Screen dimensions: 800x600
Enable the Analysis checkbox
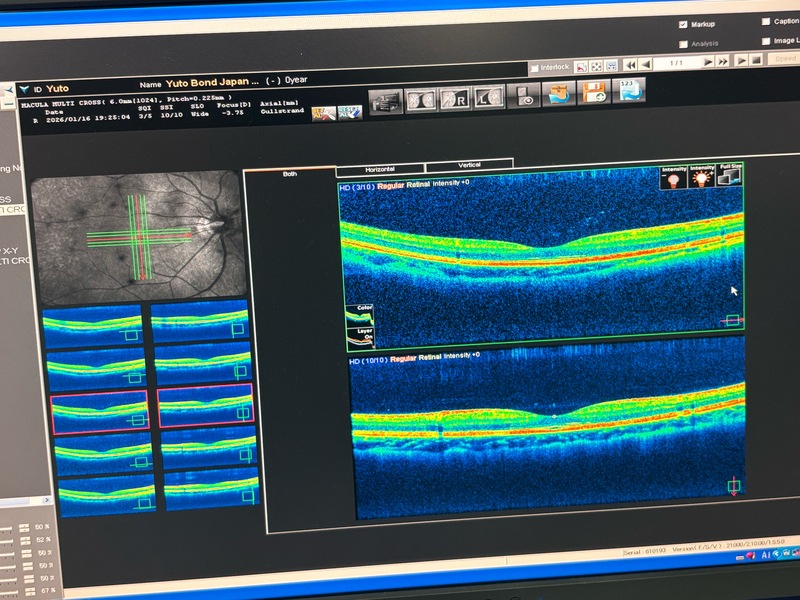pos(683,44)
